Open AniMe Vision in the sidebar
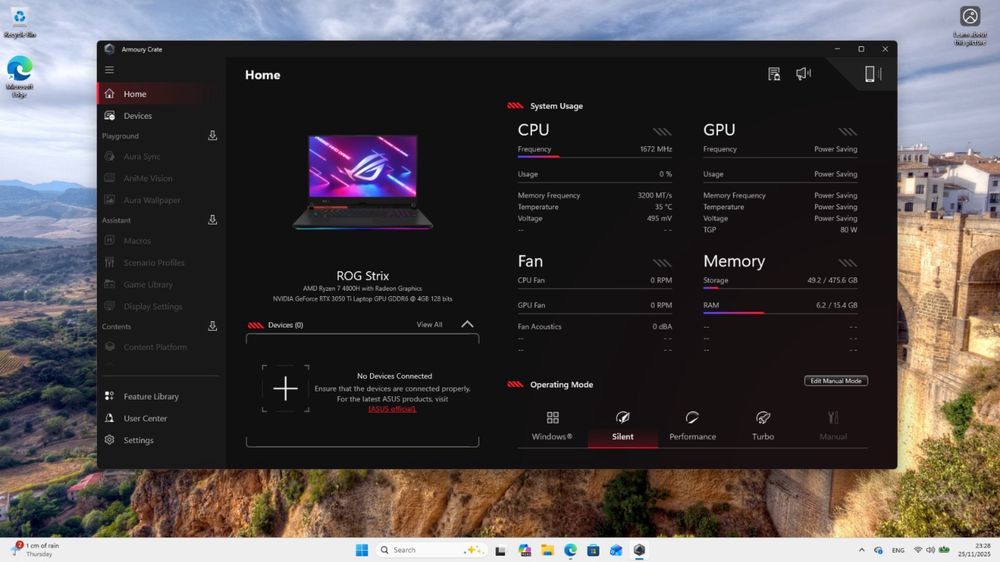The height and width of the screenshot is (562, 1000). click(x=159, y=178)
